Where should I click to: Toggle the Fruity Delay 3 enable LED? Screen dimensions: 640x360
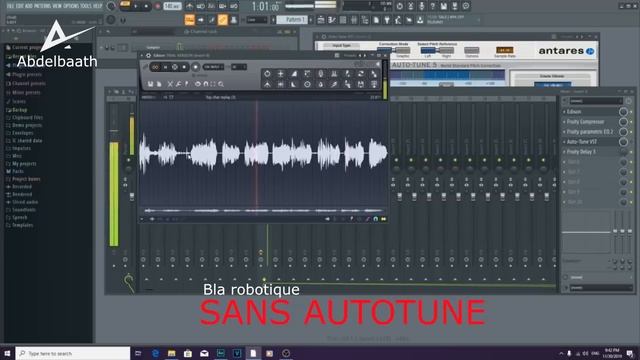631,152
